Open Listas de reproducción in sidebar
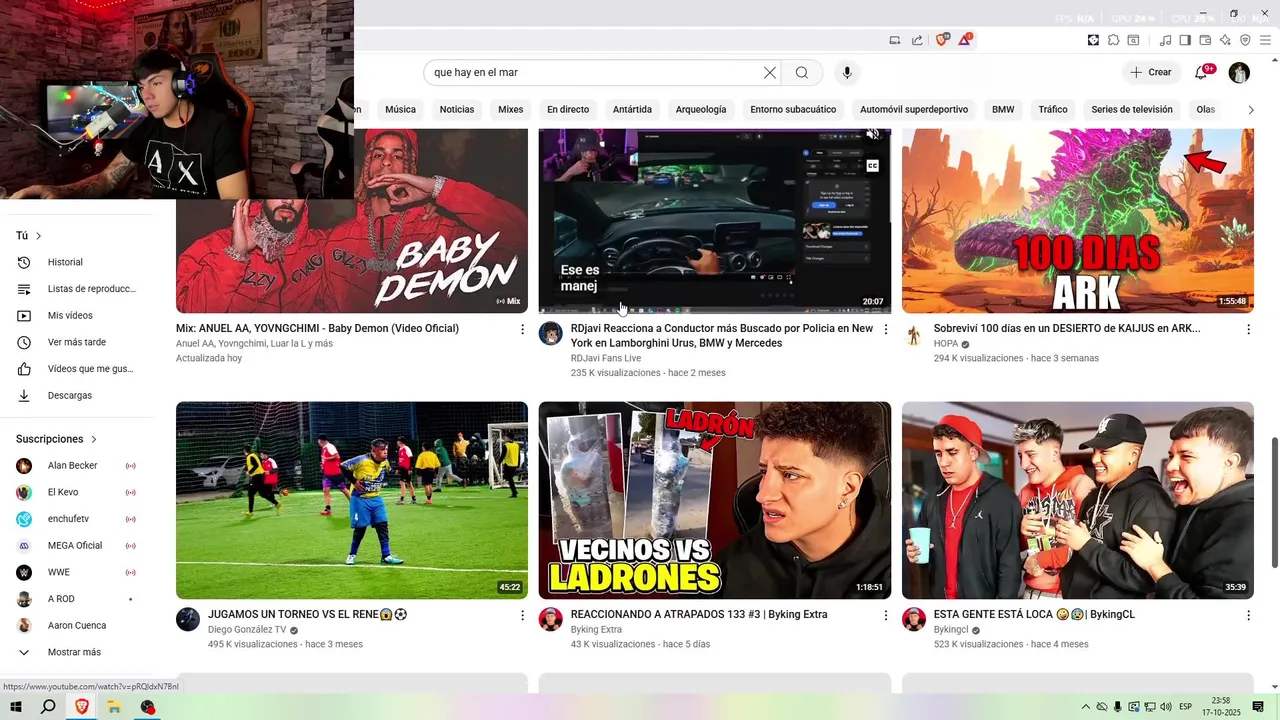Viewport: 1280px width, 720px height. tap(76, 289)
